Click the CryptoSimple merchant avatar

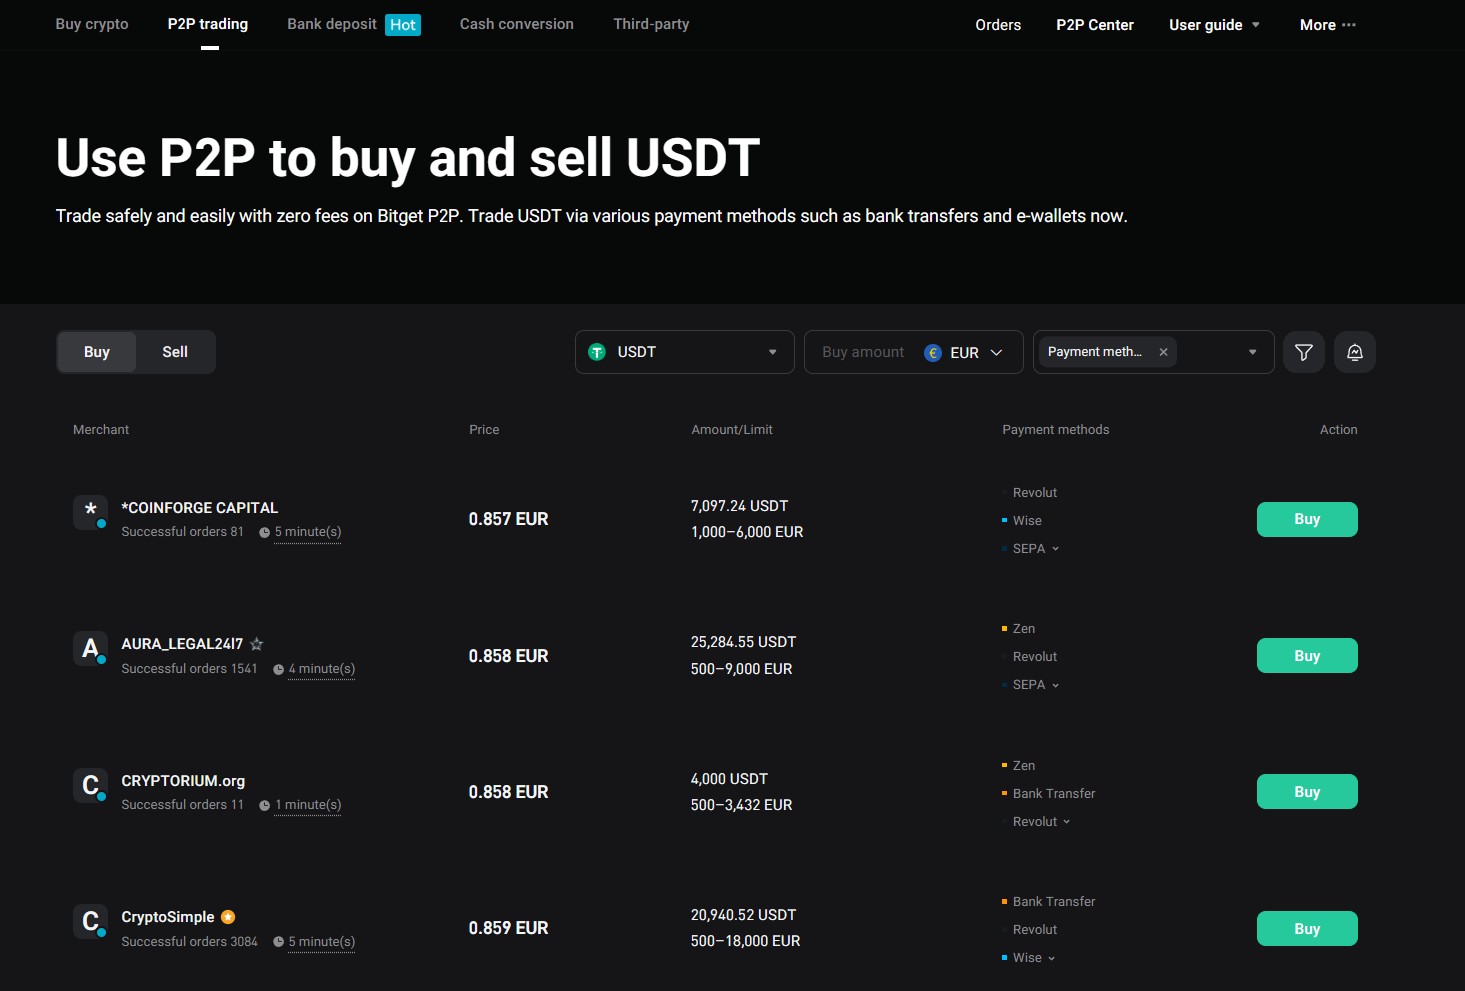pos(90,921)
